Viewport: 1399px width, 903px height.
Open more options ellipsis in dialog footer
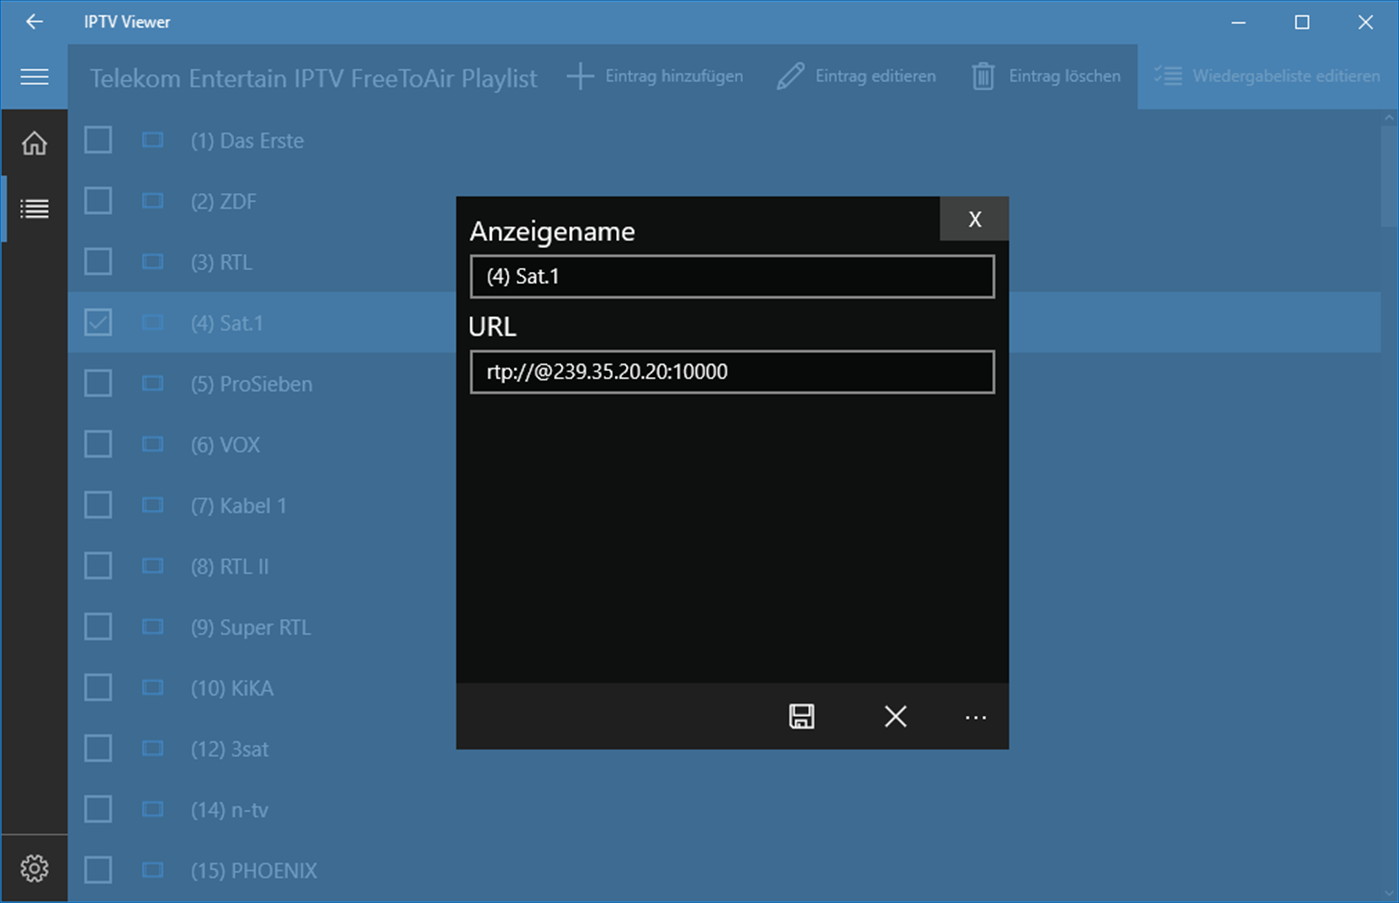tap(975, 717)
